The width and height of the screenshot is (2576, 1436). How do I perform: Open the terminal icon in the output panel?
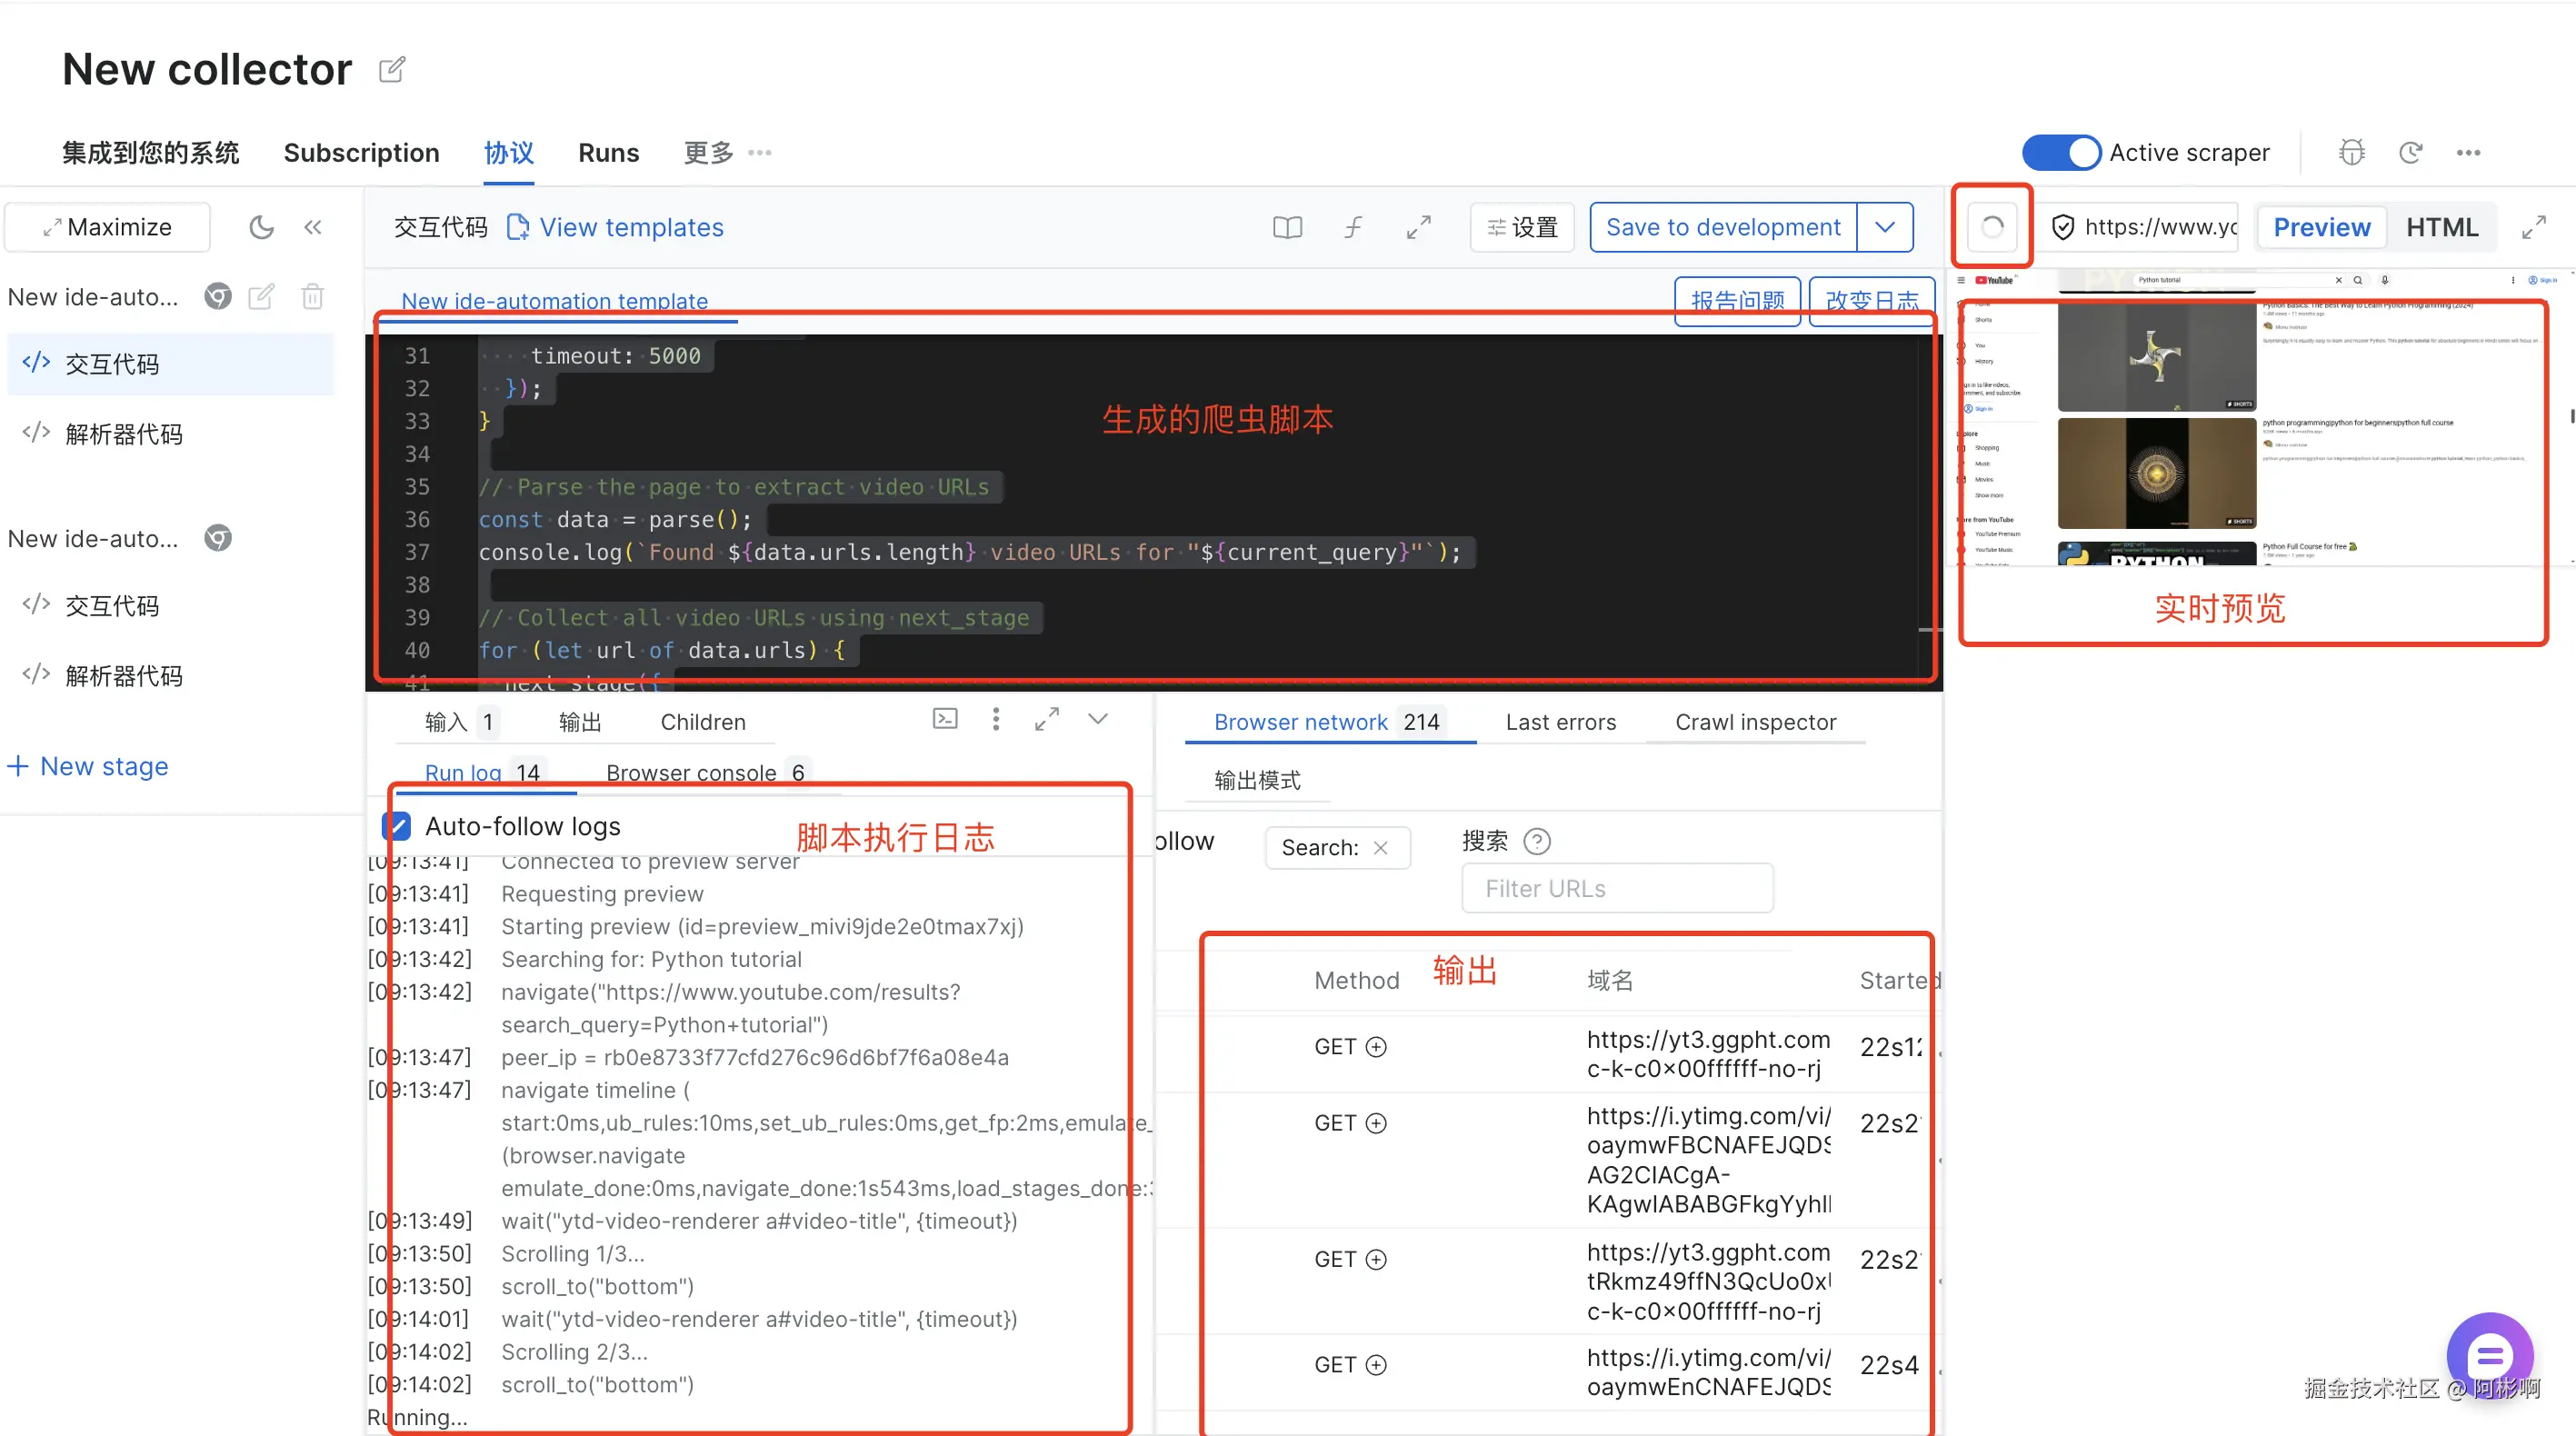[x=945, y=719]
